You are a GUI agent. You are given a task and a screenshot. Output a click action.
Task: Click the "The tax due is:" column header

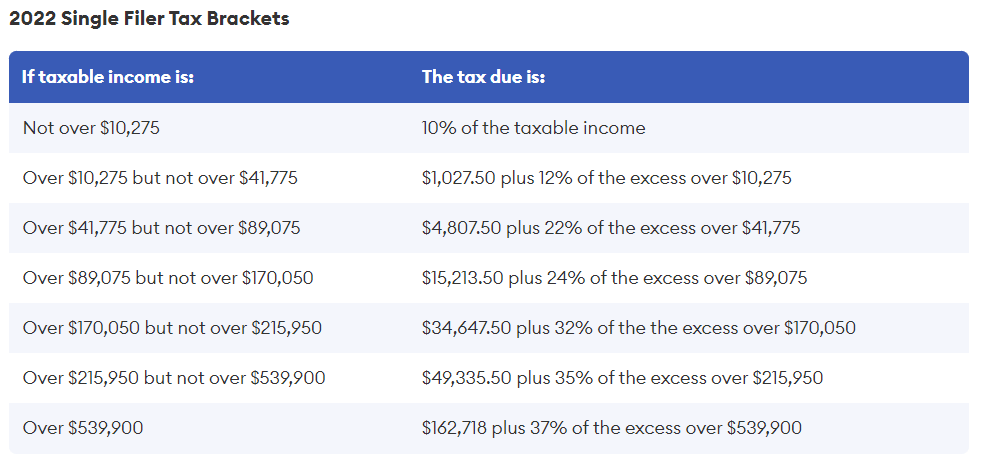(x=483, y=77)
